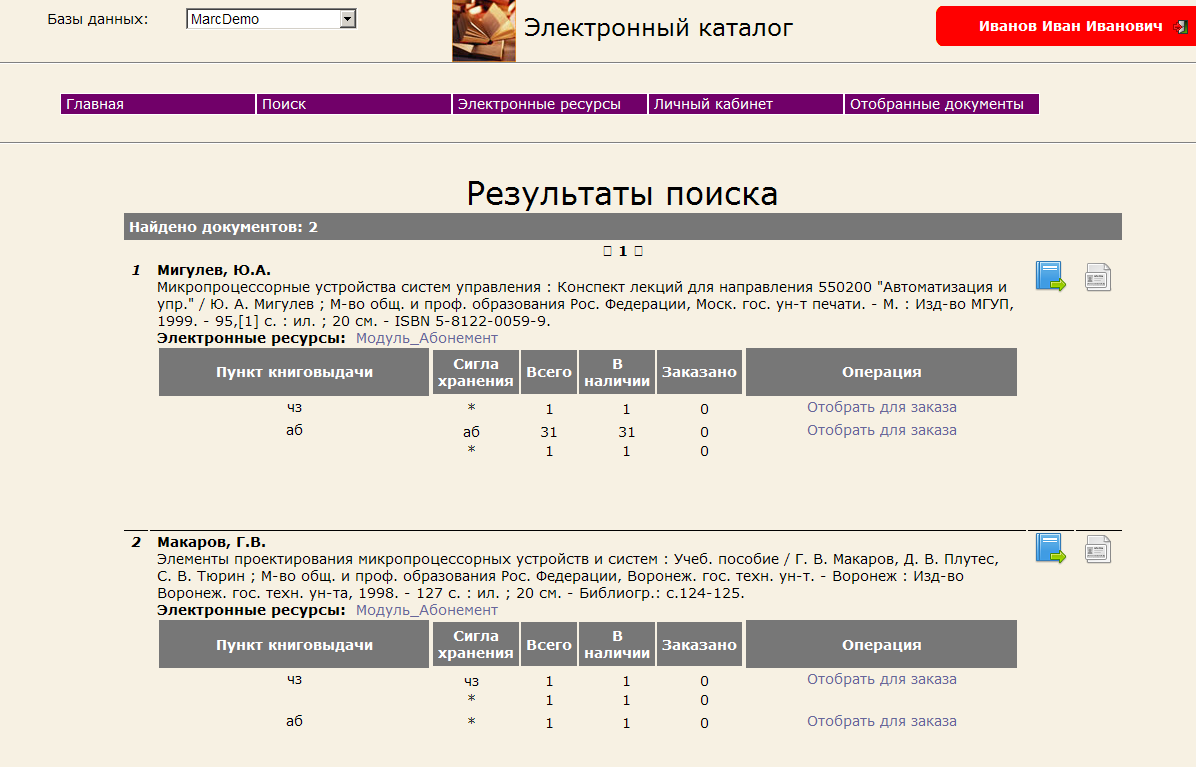Click Отобрать для заказа in Макаров аб row
This screenshot has width=1196, height=767.
point(882,721)
